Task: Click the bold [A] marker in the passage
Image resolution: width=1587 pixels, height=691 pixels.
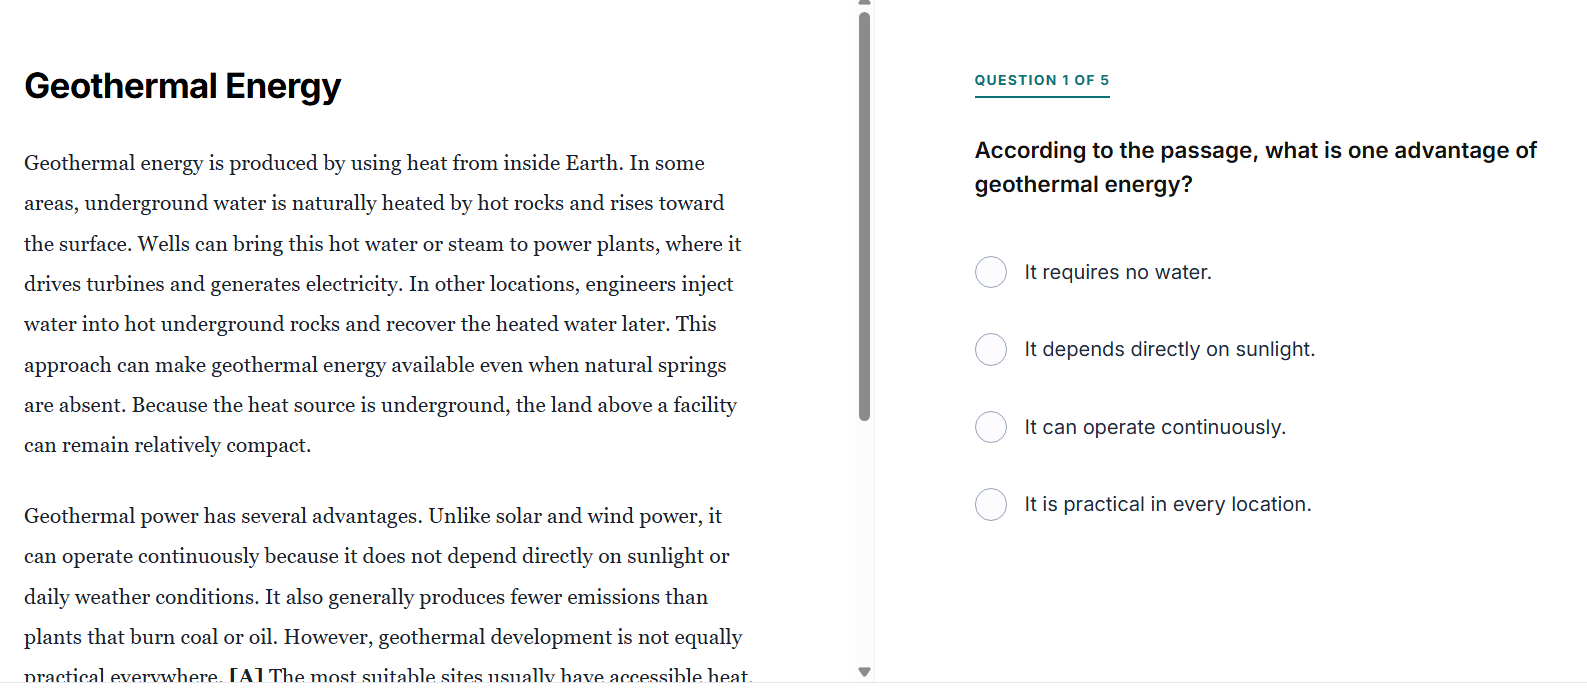Action: pos(246,676)
